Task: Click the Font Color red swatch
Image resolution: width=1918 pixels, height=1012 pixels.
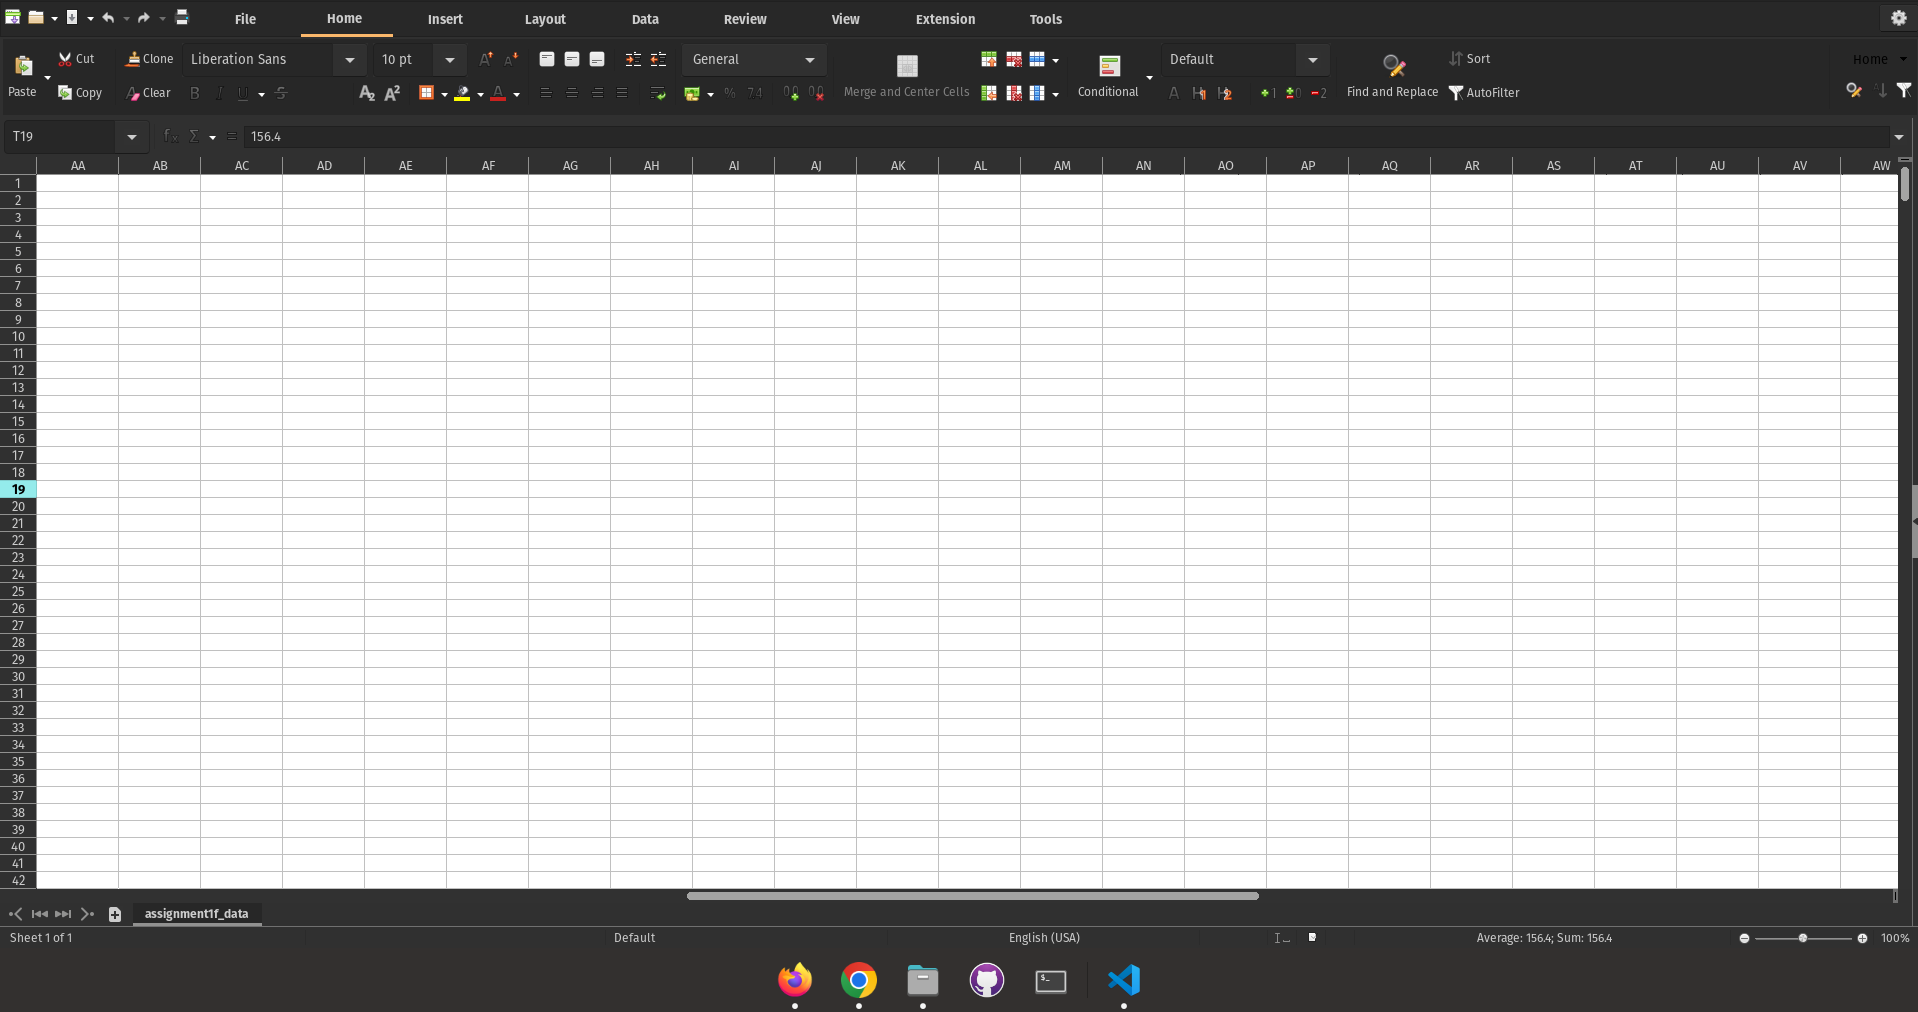Action: pyautogui.click(x=498, y=93)
